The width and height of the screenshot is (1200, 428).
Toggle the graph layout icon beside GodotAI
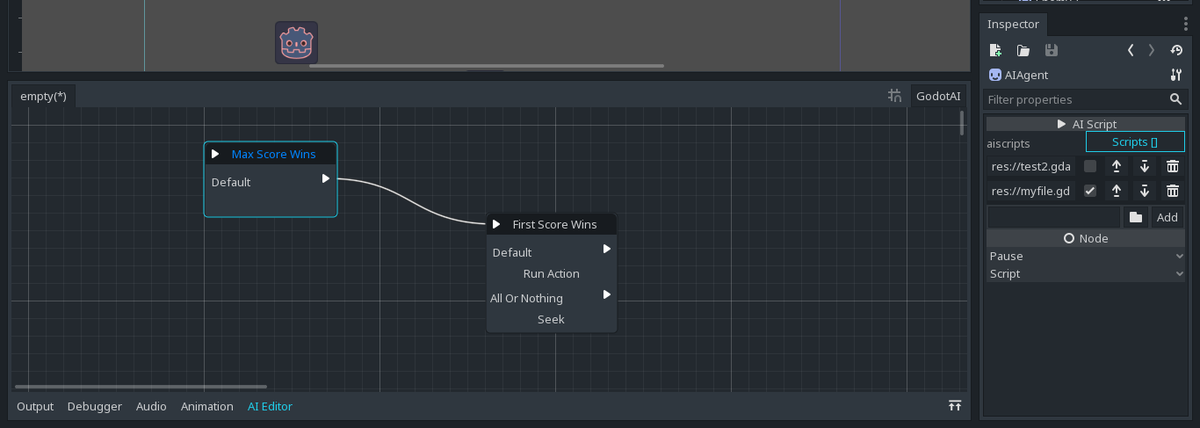pos(895,96)
